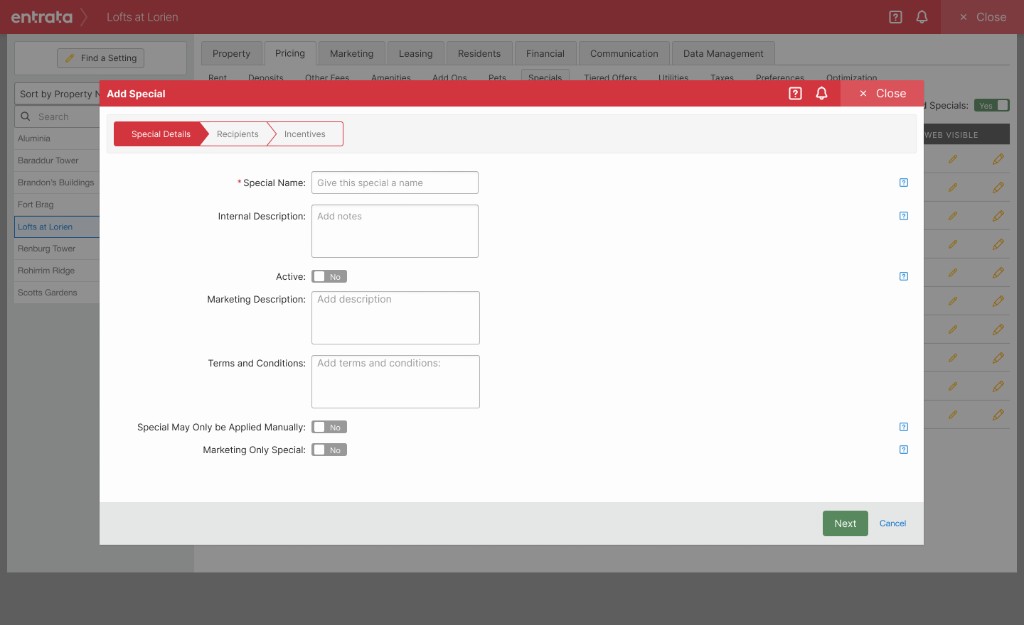Click help icon next to Internal Description
Screen dimensions: 1024x625
(x=903, y=216)
